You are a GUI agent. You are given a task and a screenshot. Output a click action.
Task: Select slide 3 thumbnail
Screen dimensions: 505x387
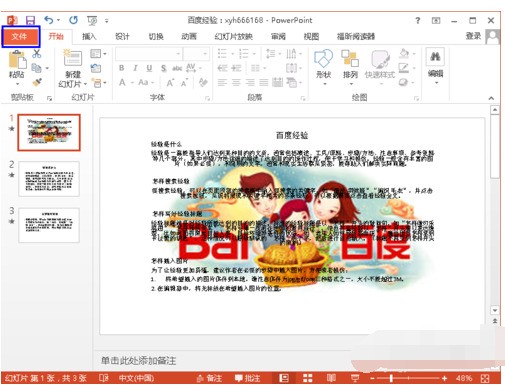tap(49, 225)
